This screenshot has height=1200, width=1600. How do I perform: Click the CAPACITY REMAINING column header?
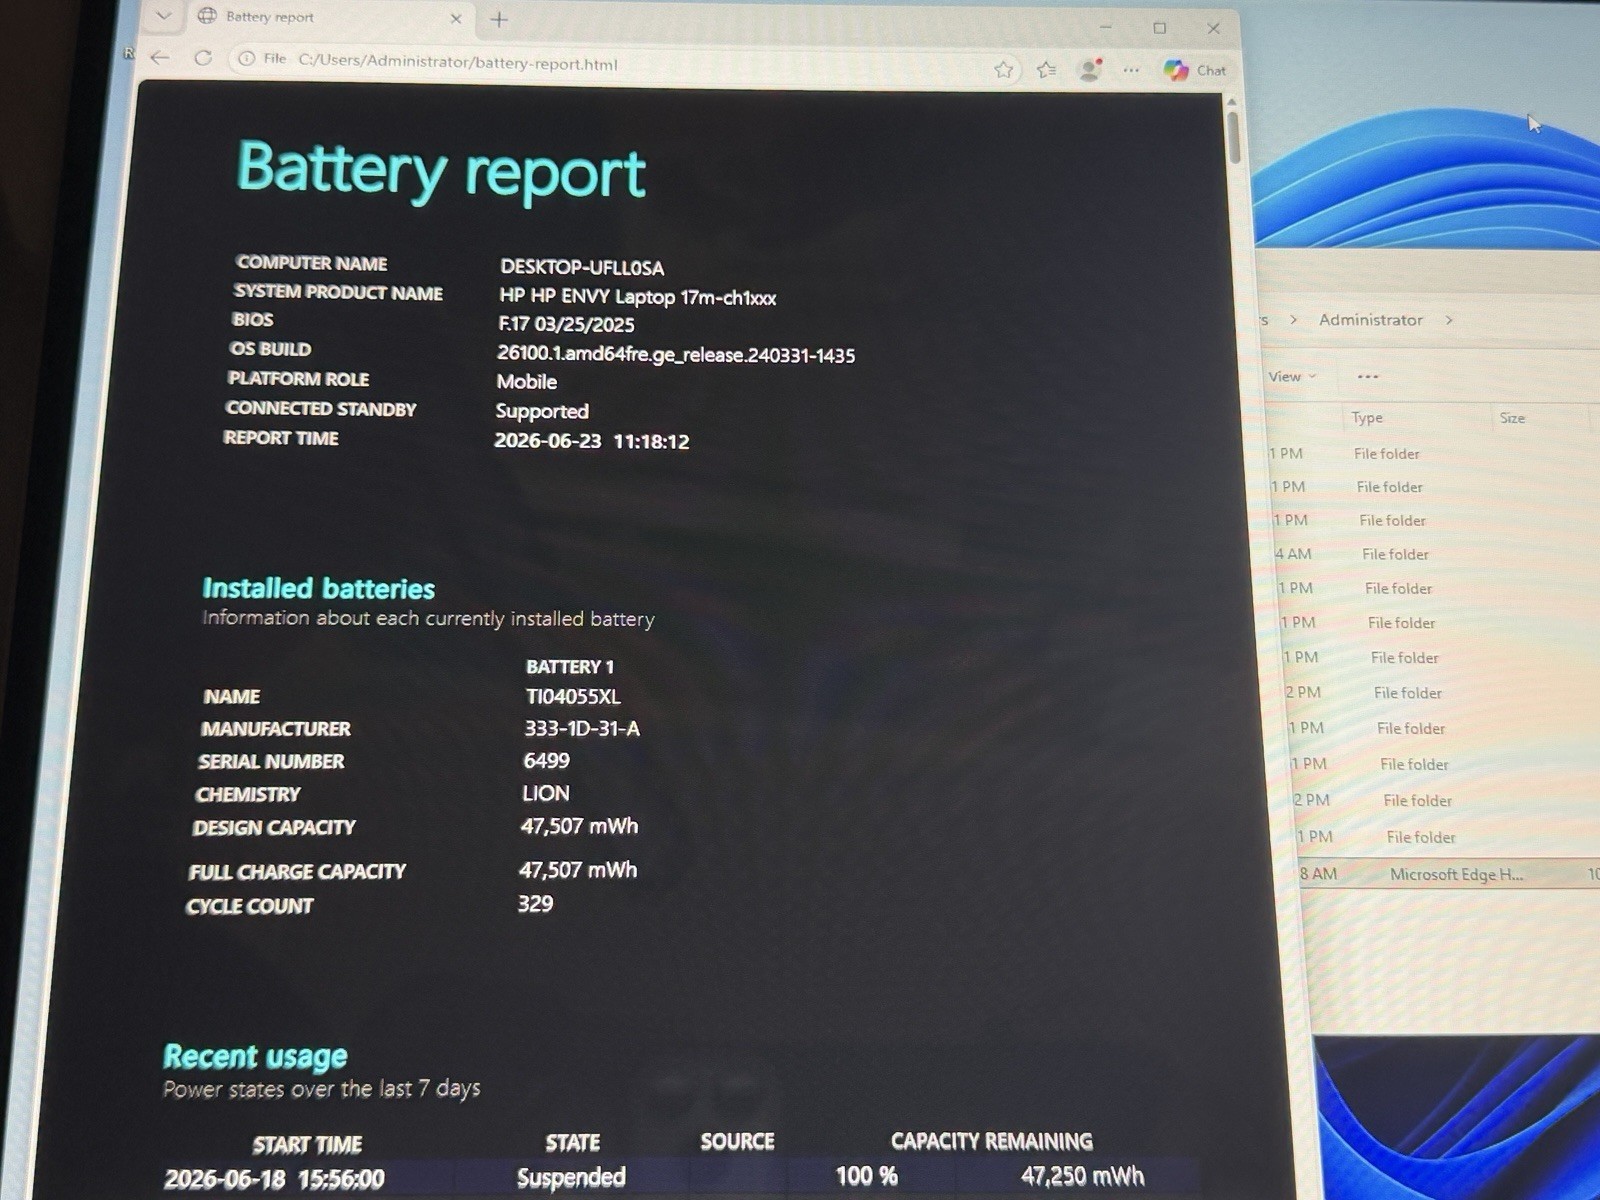pyautogui.click(x=992, y=1142)
